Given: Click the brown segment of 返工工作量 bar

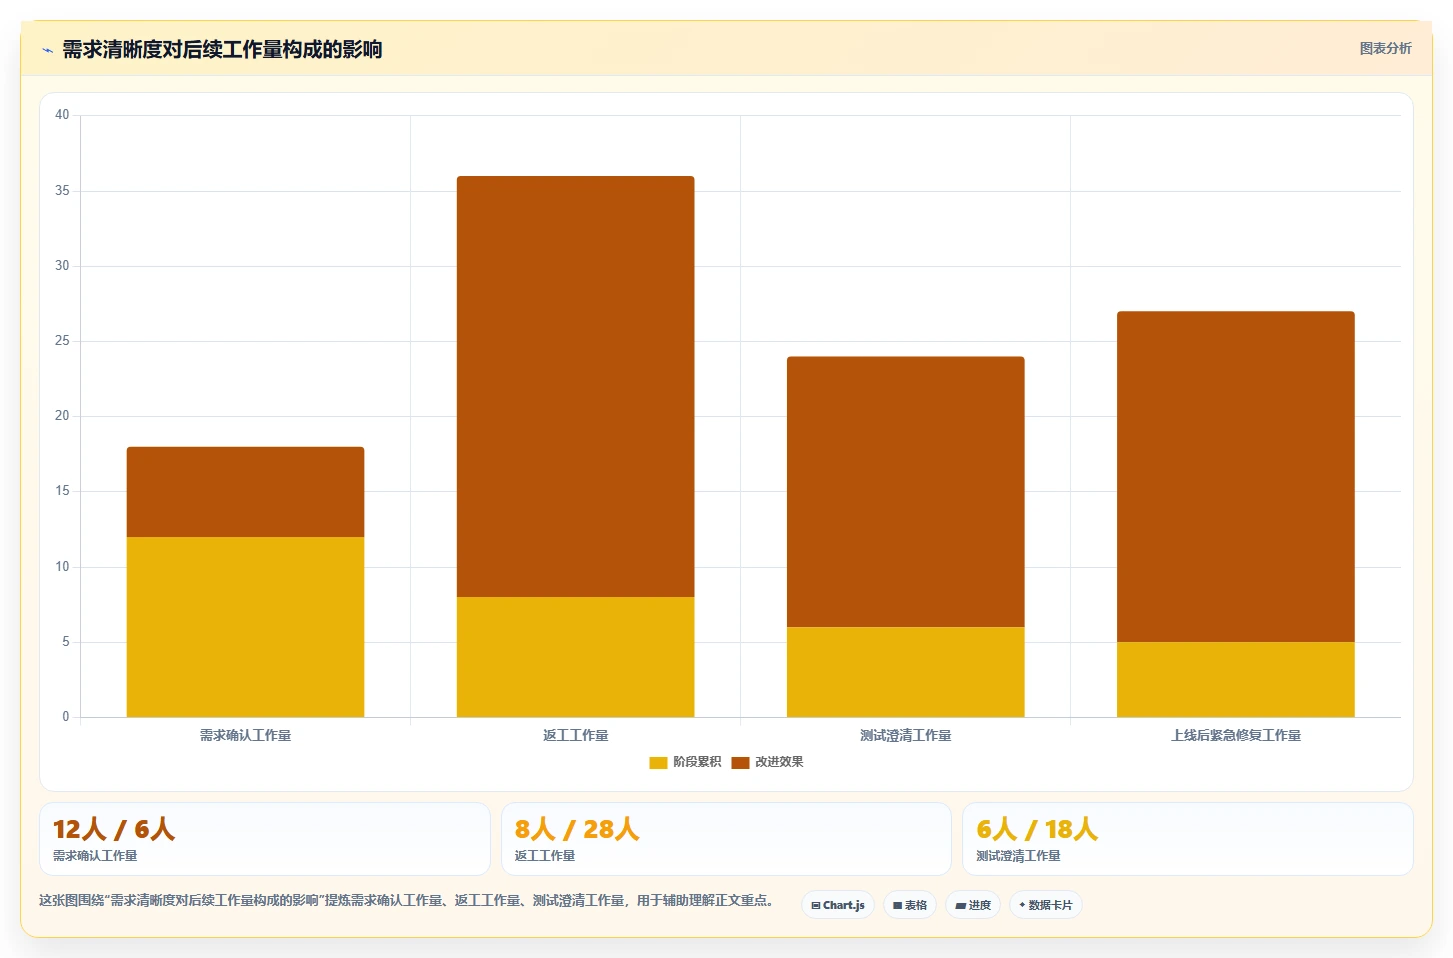Looking at the screenshot, I should (x=575, y=387).
